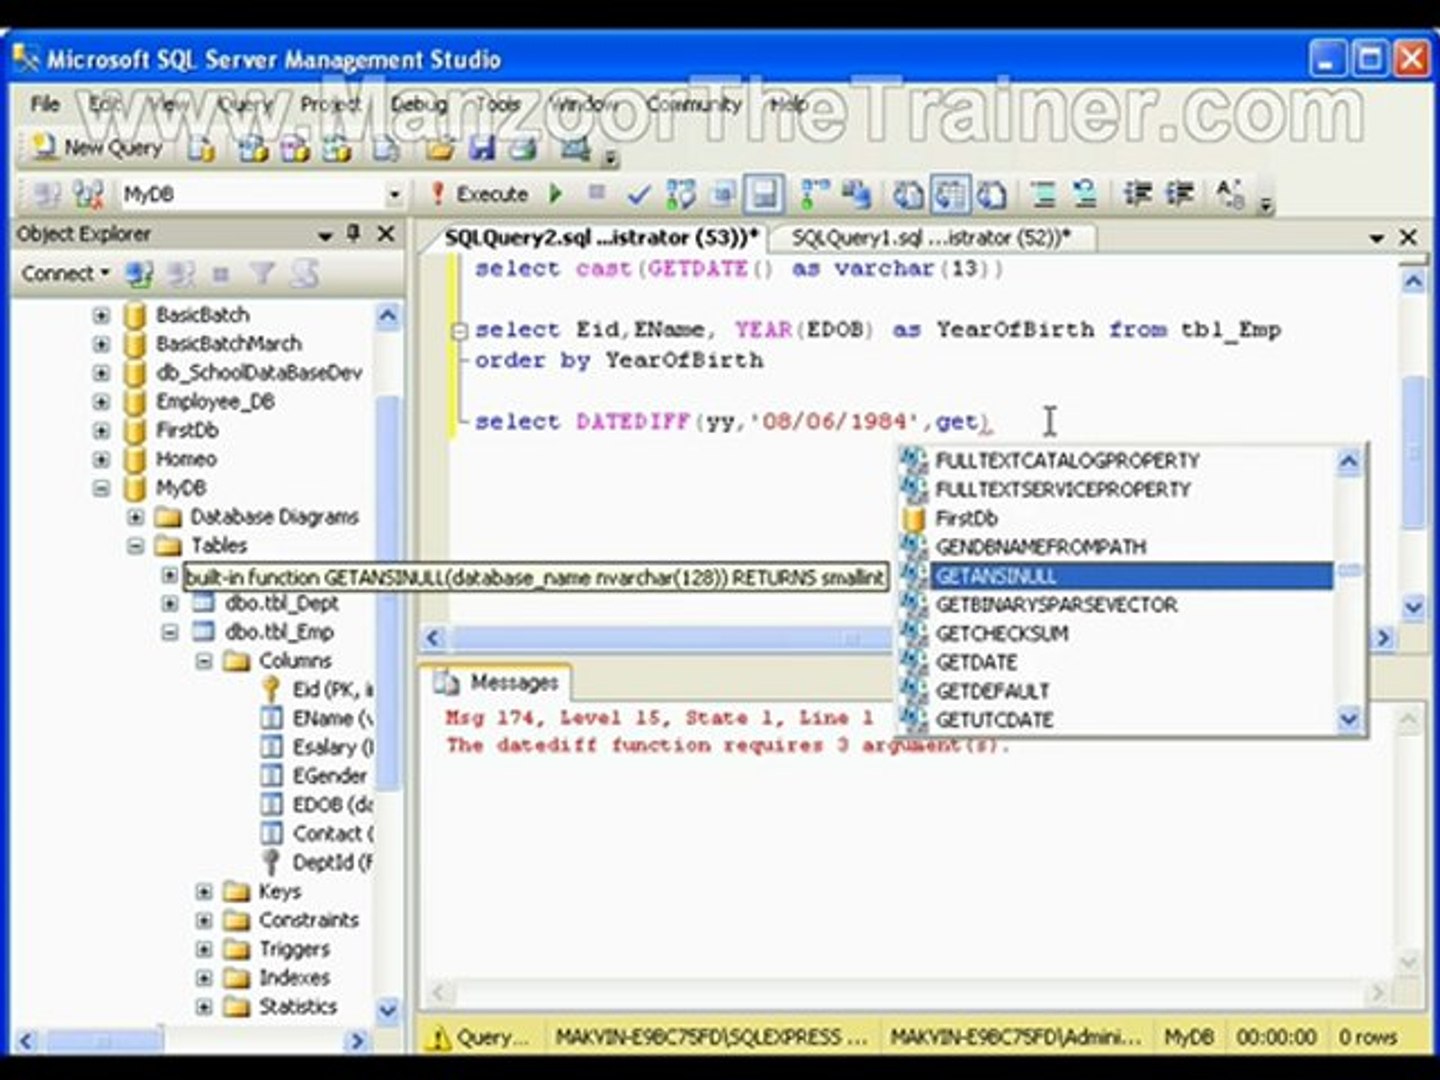This screenshot has width=1440, height=1080.
Task: Click the Open File folder icon
Action: [x=439, y=150]
